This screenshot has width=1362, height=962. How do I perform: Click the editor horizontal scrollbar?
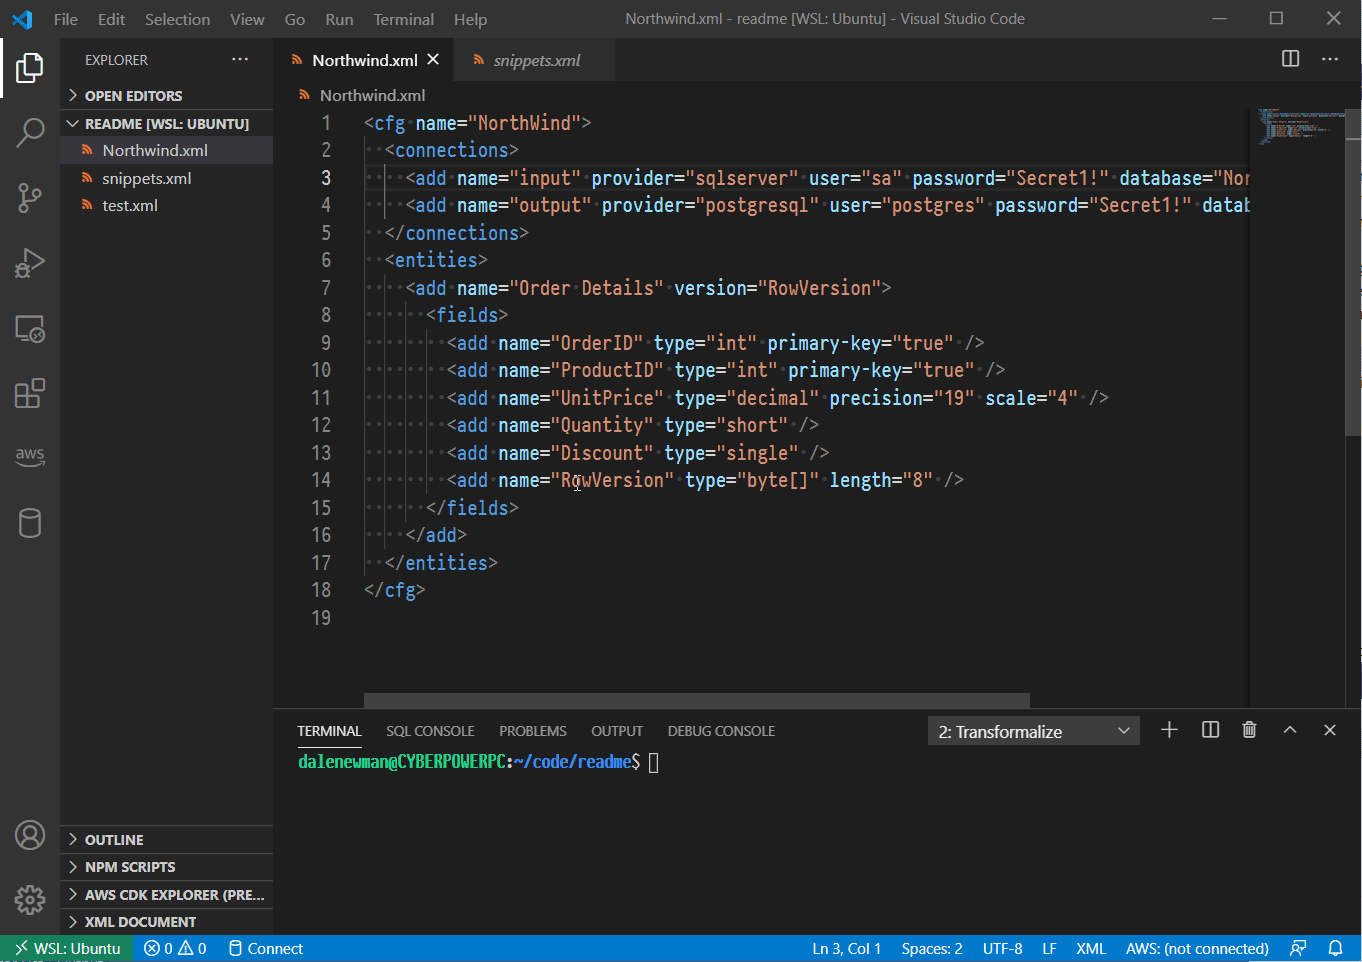click(x=697, y=700)
